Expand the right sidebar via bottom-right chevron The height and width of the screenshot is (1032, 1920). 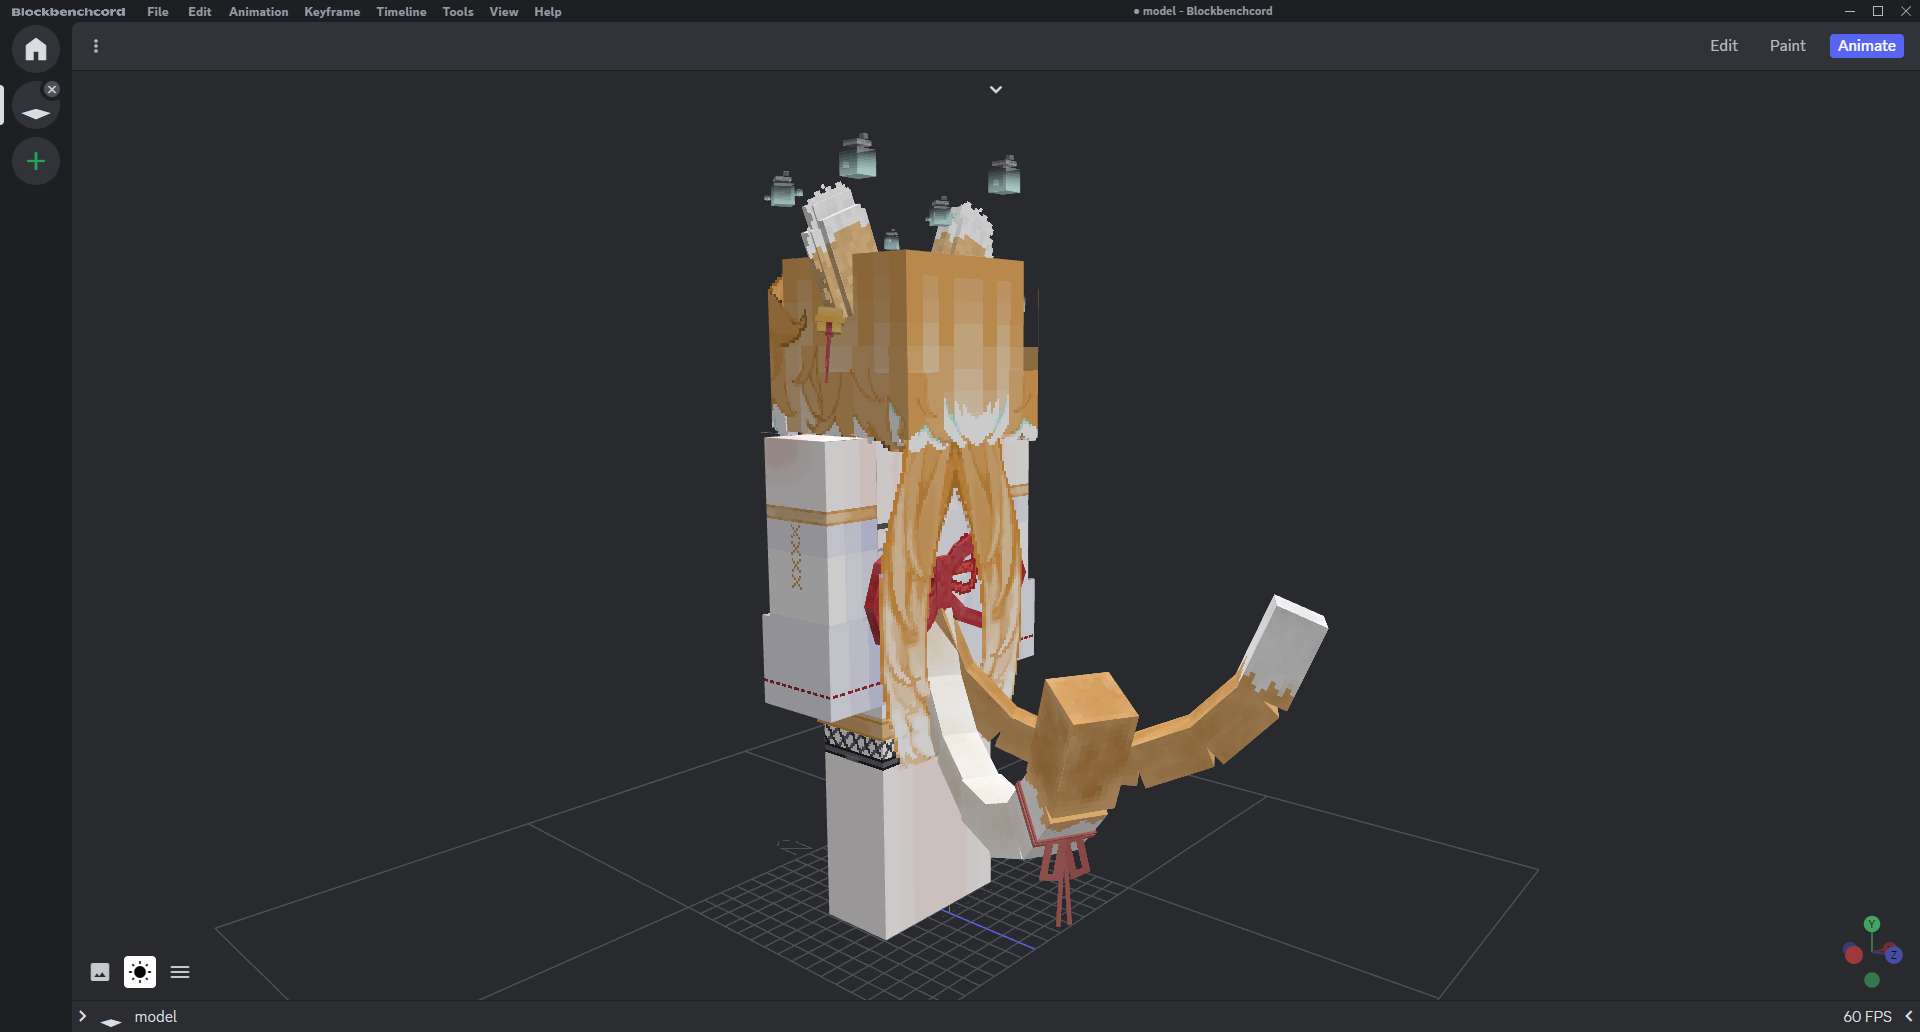1908,1016
